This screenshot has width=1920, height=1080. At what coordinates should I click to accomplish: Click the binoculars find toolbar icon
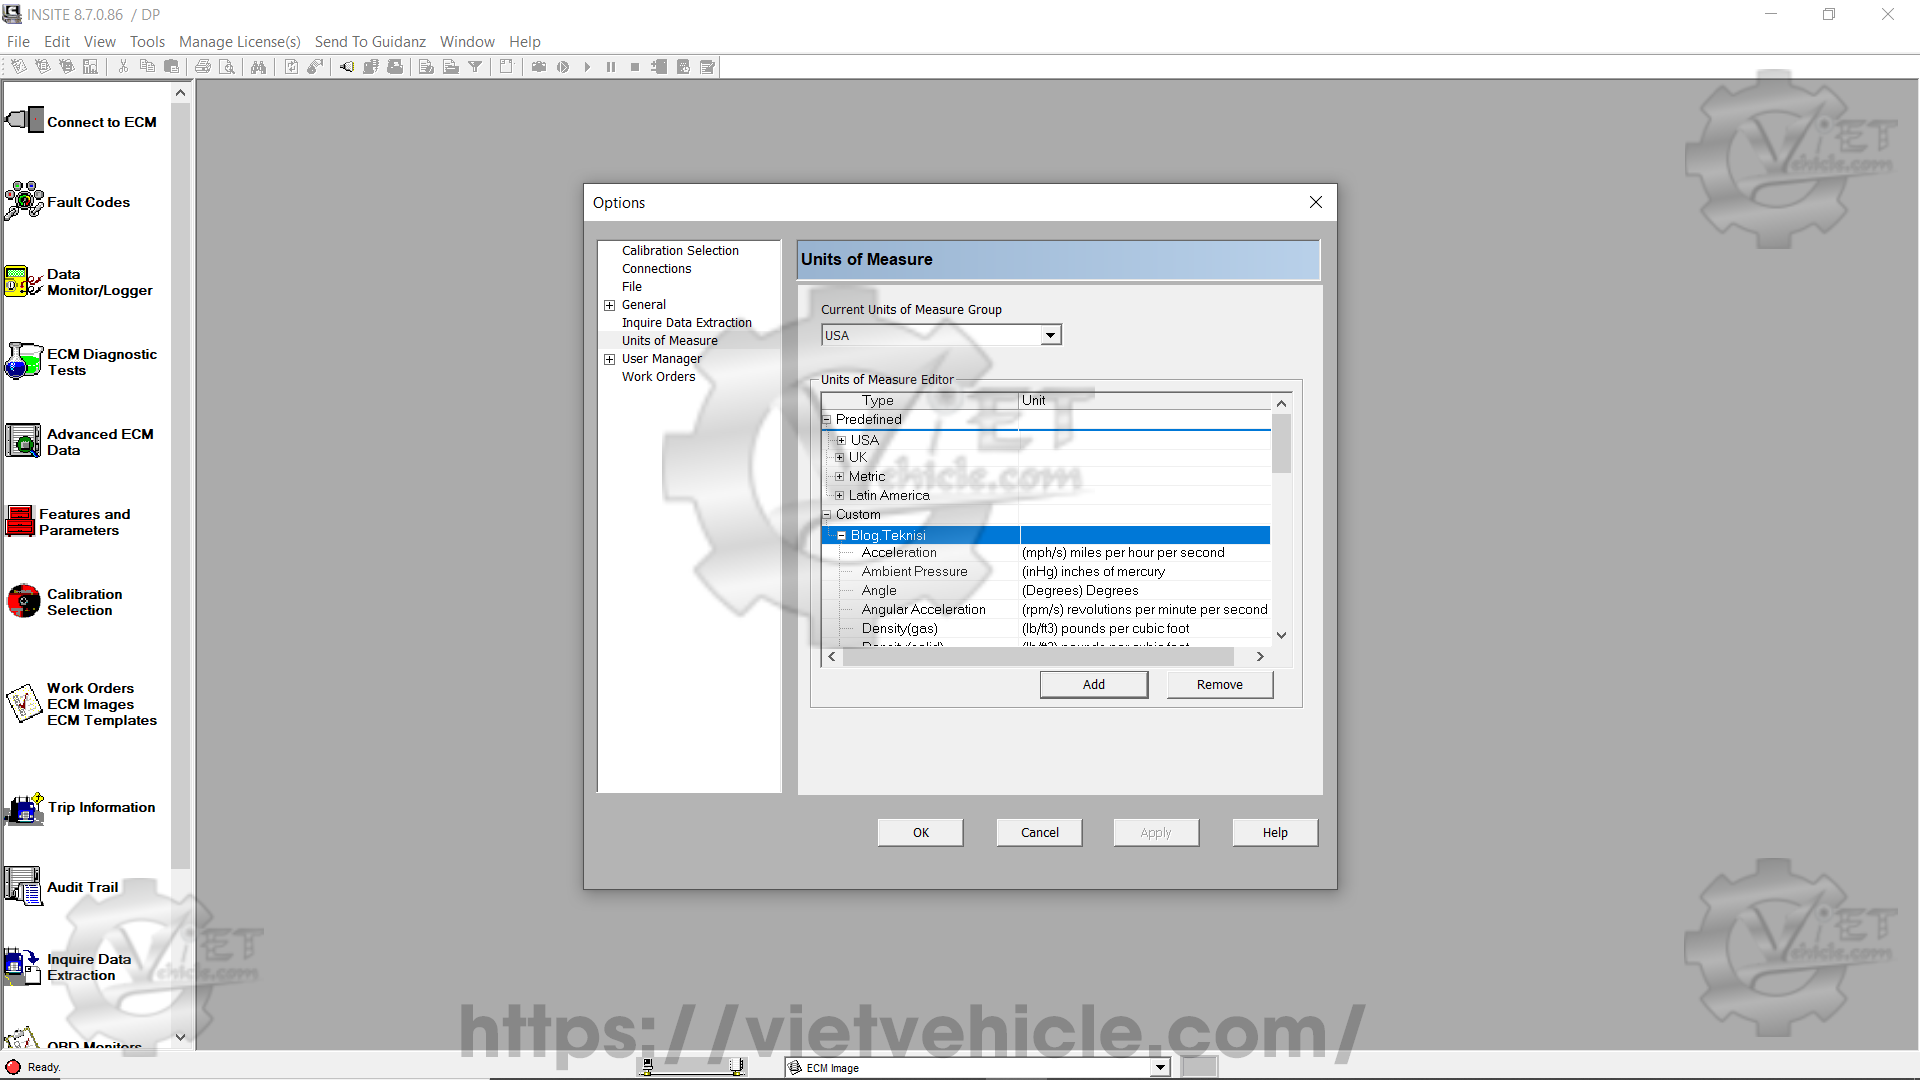[258, 67]
